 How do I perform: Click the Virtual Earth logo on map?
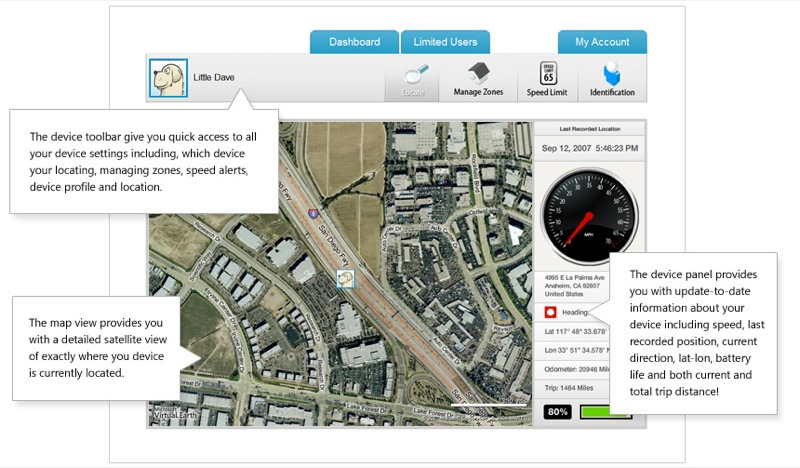(x=175, y=413)
